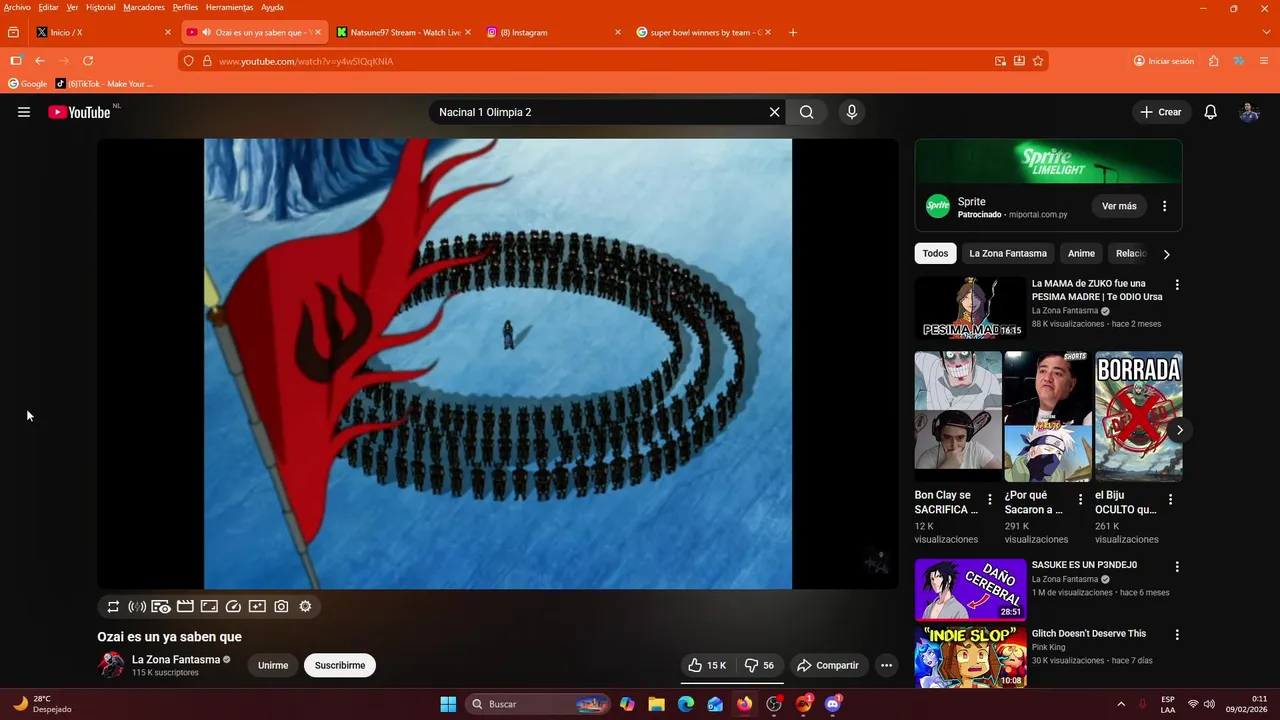
Task: Open a new browser tab with plus
Action: coord(793,32)
